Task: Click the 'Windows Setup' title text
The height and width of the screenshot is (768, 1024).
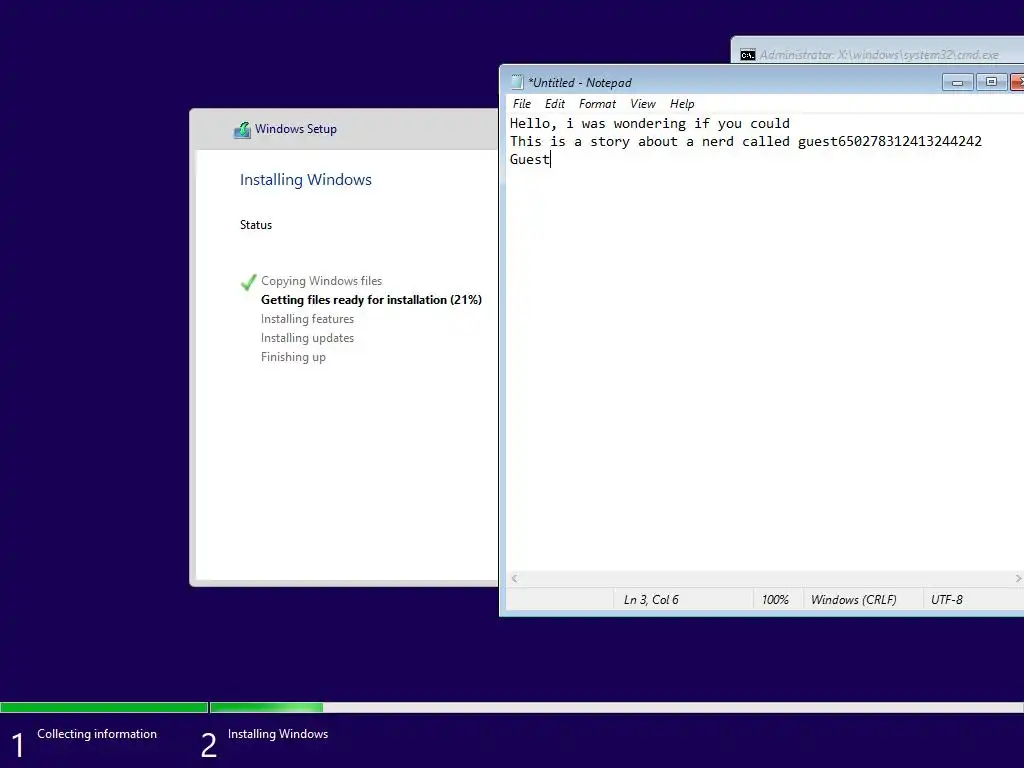Action: coord(296,129)
